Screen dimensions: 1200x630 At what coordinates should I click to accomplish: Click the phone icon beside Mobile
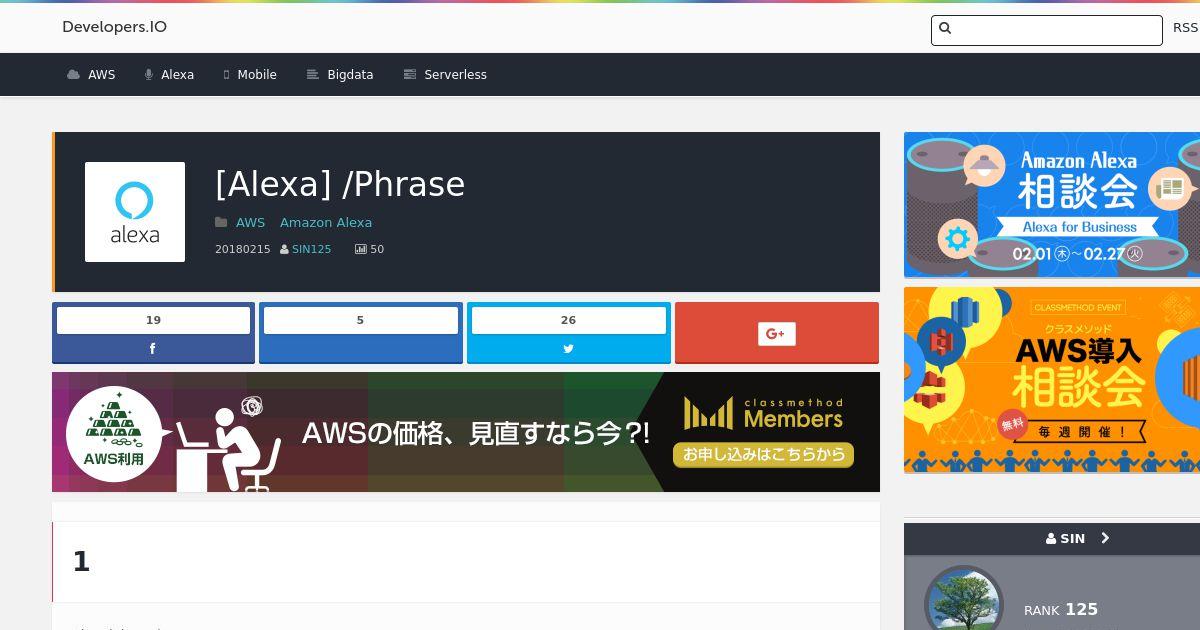[x=227, y=75]
